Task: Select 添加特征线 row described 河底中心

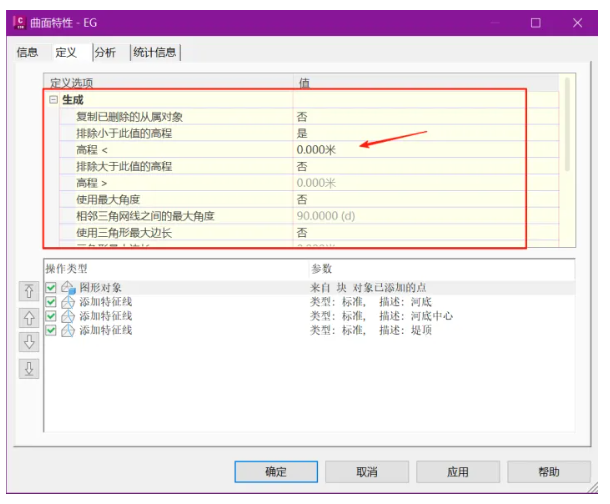Action: pyautogui.click(x=106, y=316)
